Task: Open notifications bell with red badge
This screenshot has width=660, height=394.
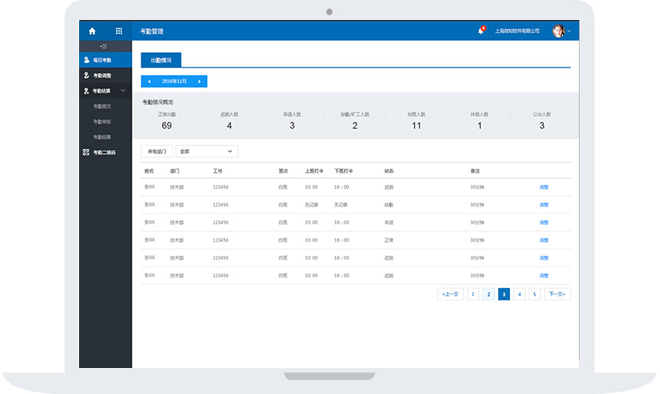Action: 481,30
